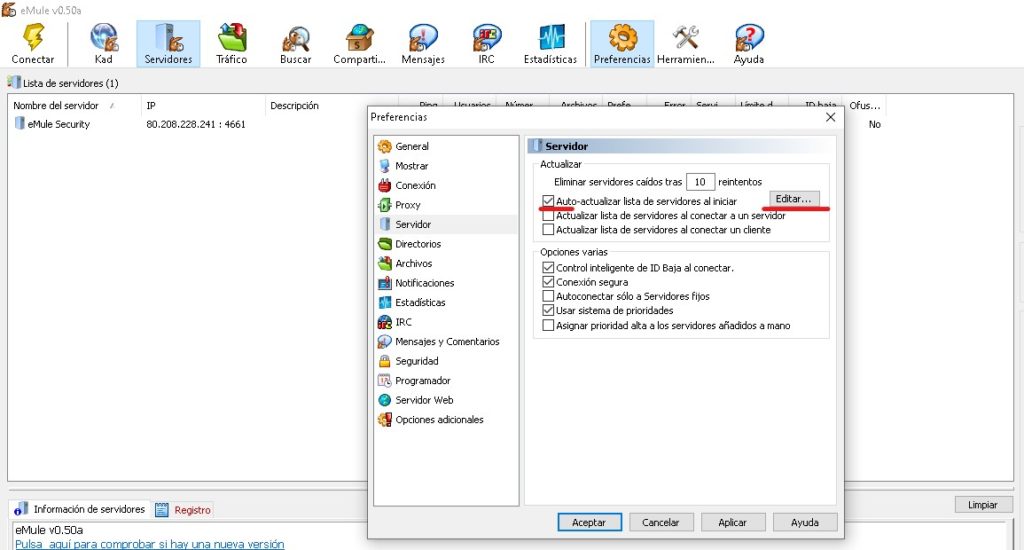1024x550 pixels.
Task: Click the Cancelar button
Action: (660, 523)
